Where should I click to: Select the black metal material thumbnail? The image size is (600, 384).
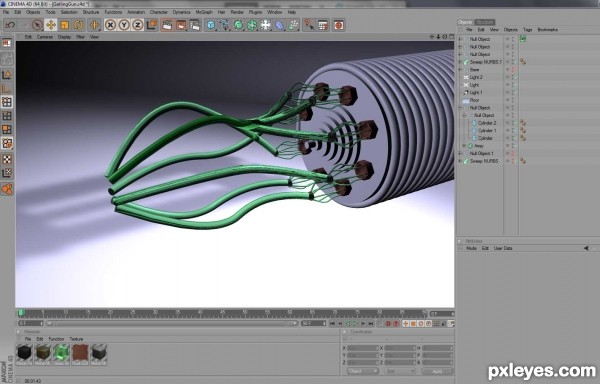point(24,355)
